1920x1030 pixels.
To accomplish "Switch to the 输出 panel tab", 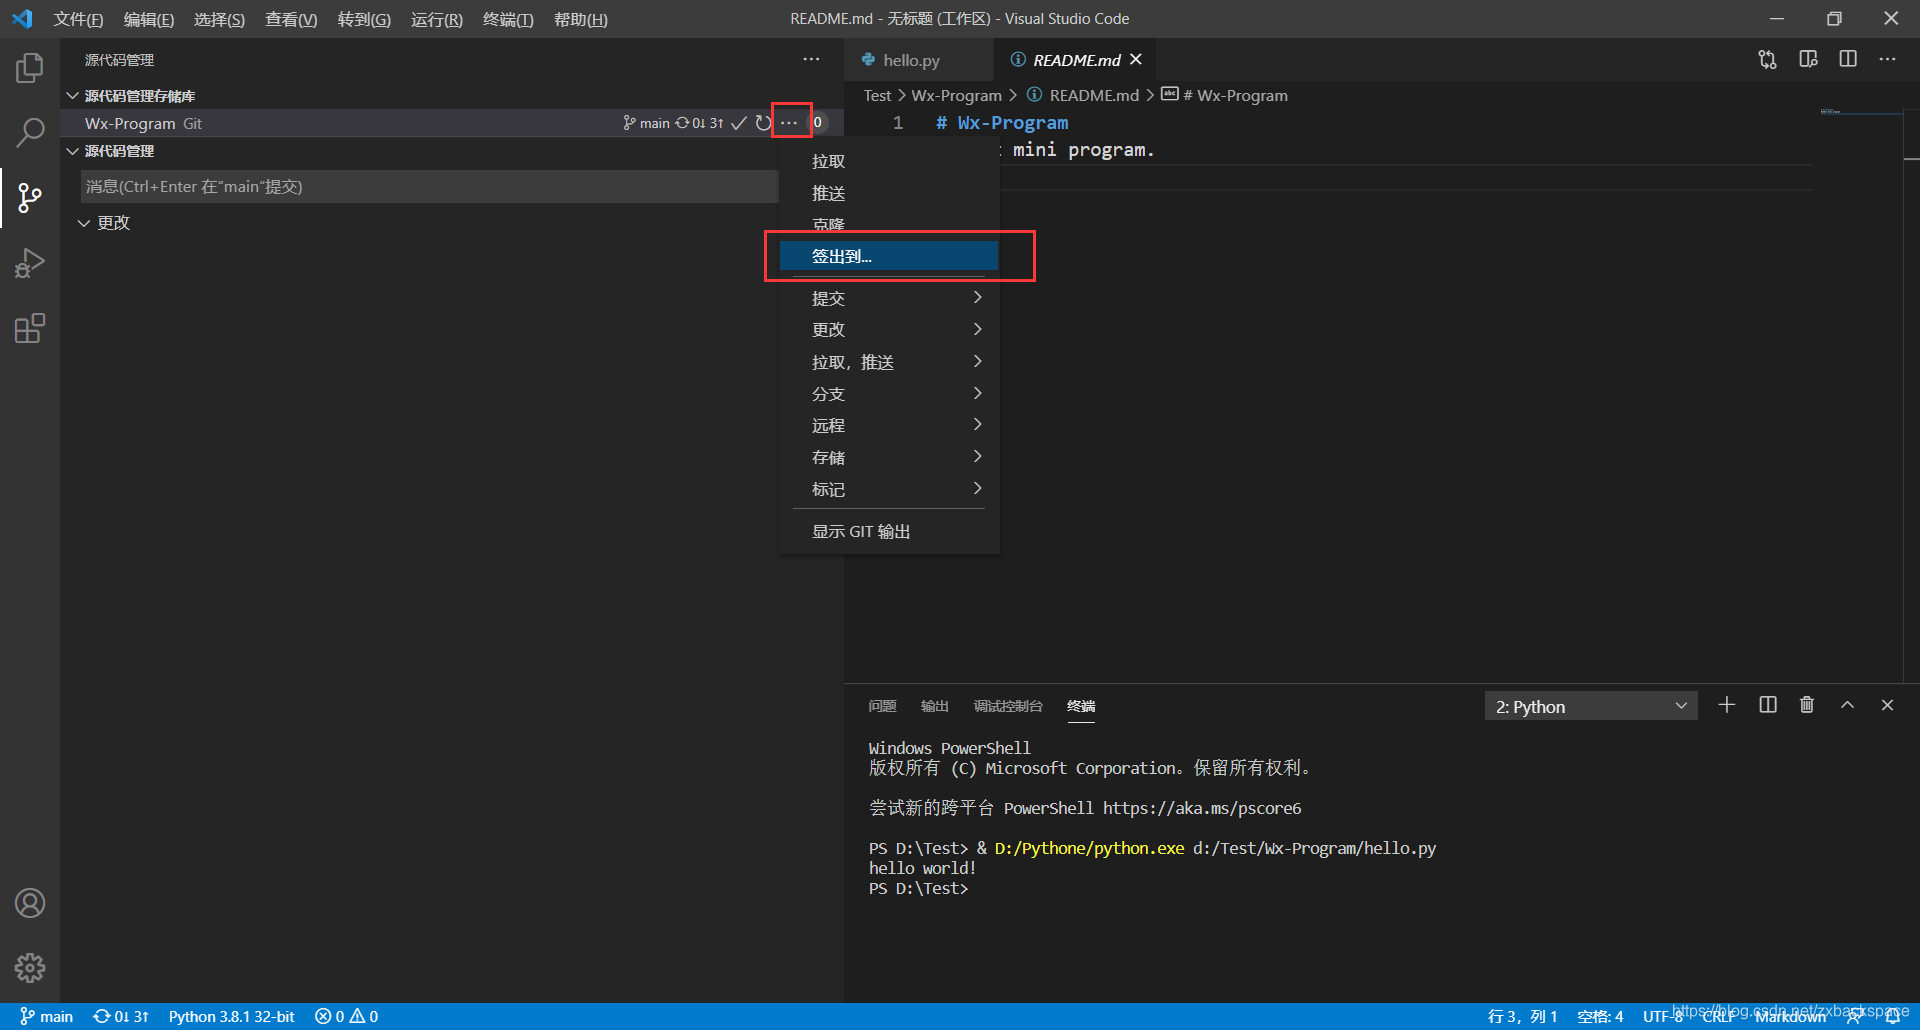I will pyautogui.click(x=934, y=706).
